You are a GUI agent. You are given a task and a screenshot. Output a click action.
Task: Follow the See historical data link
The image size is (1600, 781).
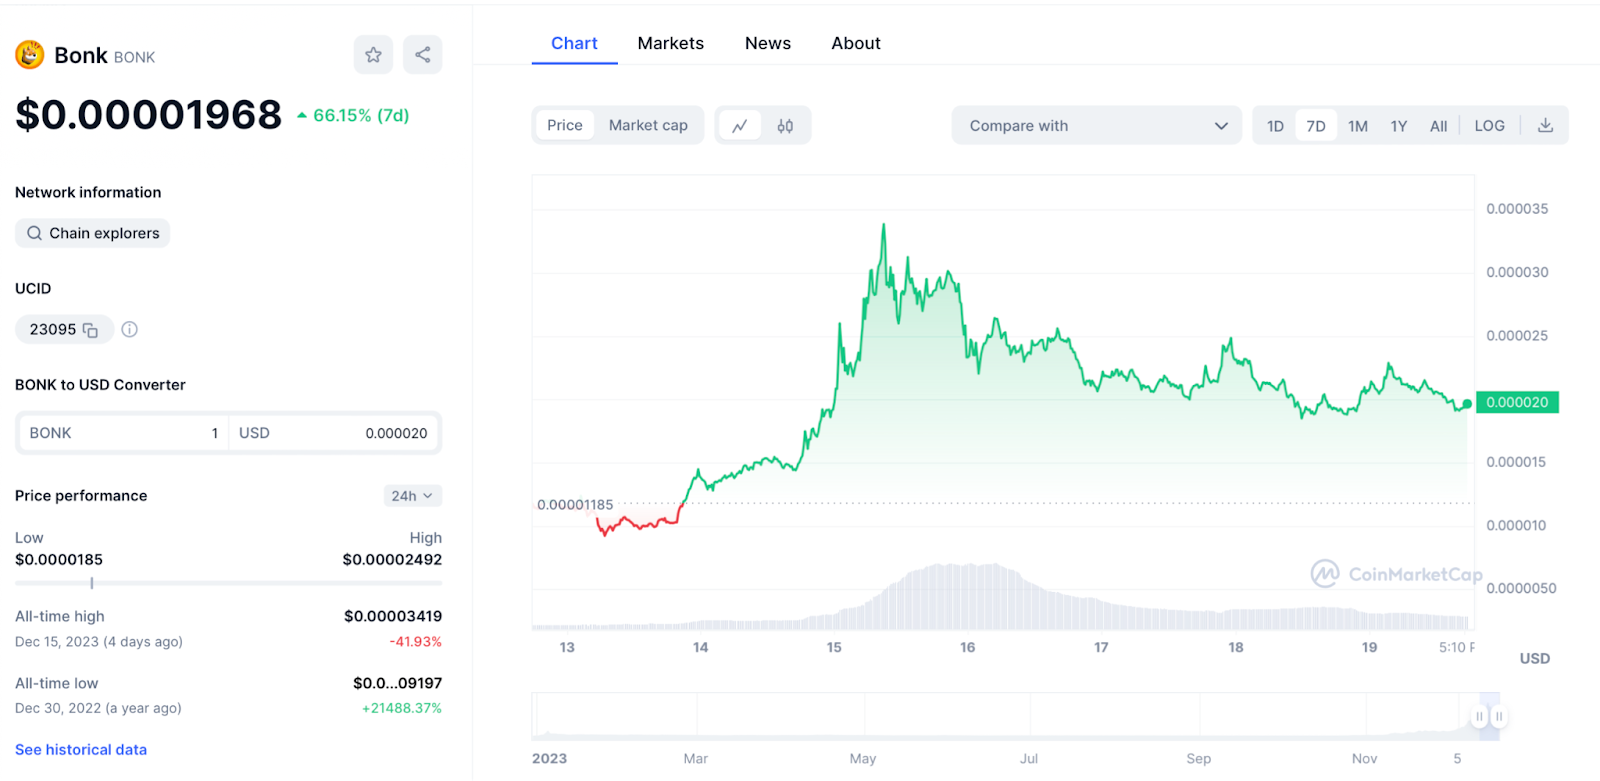[x=81, y=750]
